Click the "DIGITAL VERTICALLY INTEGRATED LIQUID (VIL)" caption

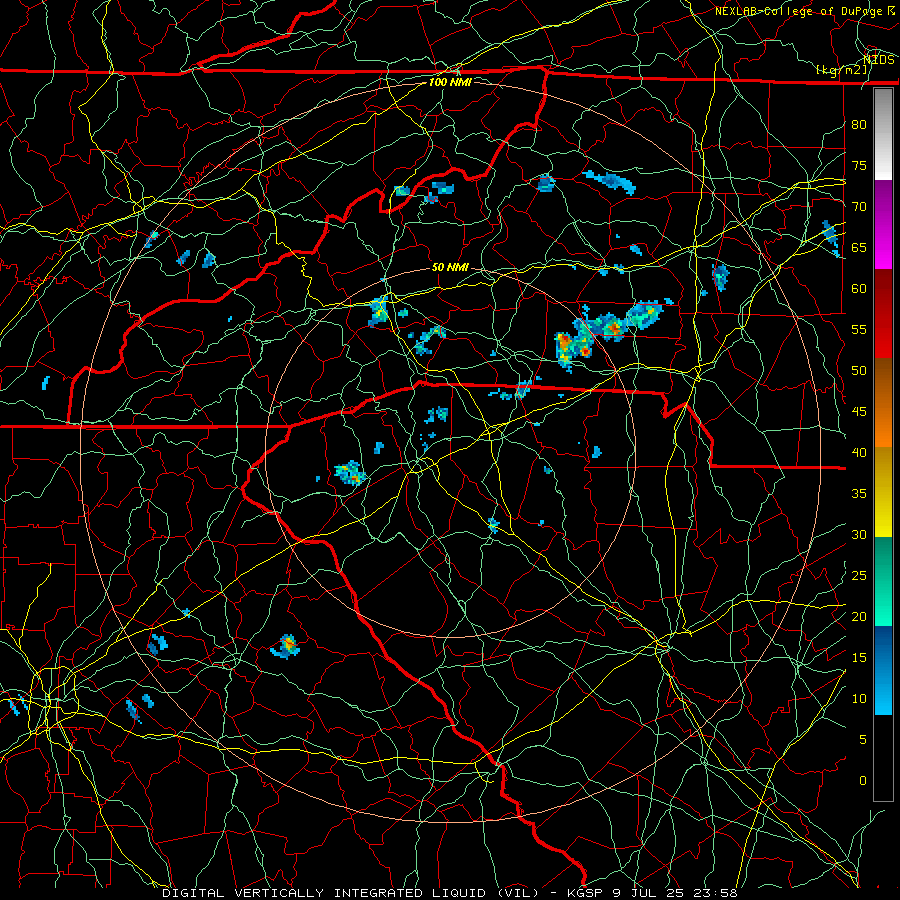pos(351,893)
